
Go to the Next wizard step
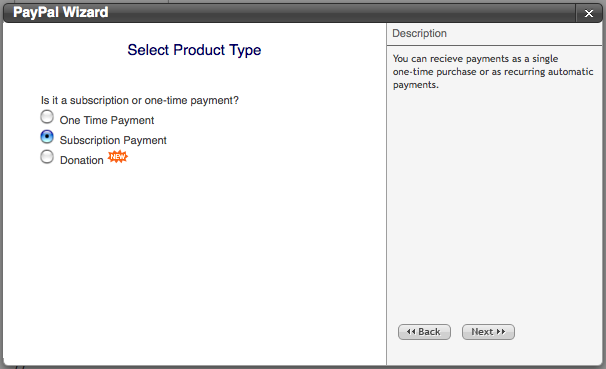coord(488,332)
